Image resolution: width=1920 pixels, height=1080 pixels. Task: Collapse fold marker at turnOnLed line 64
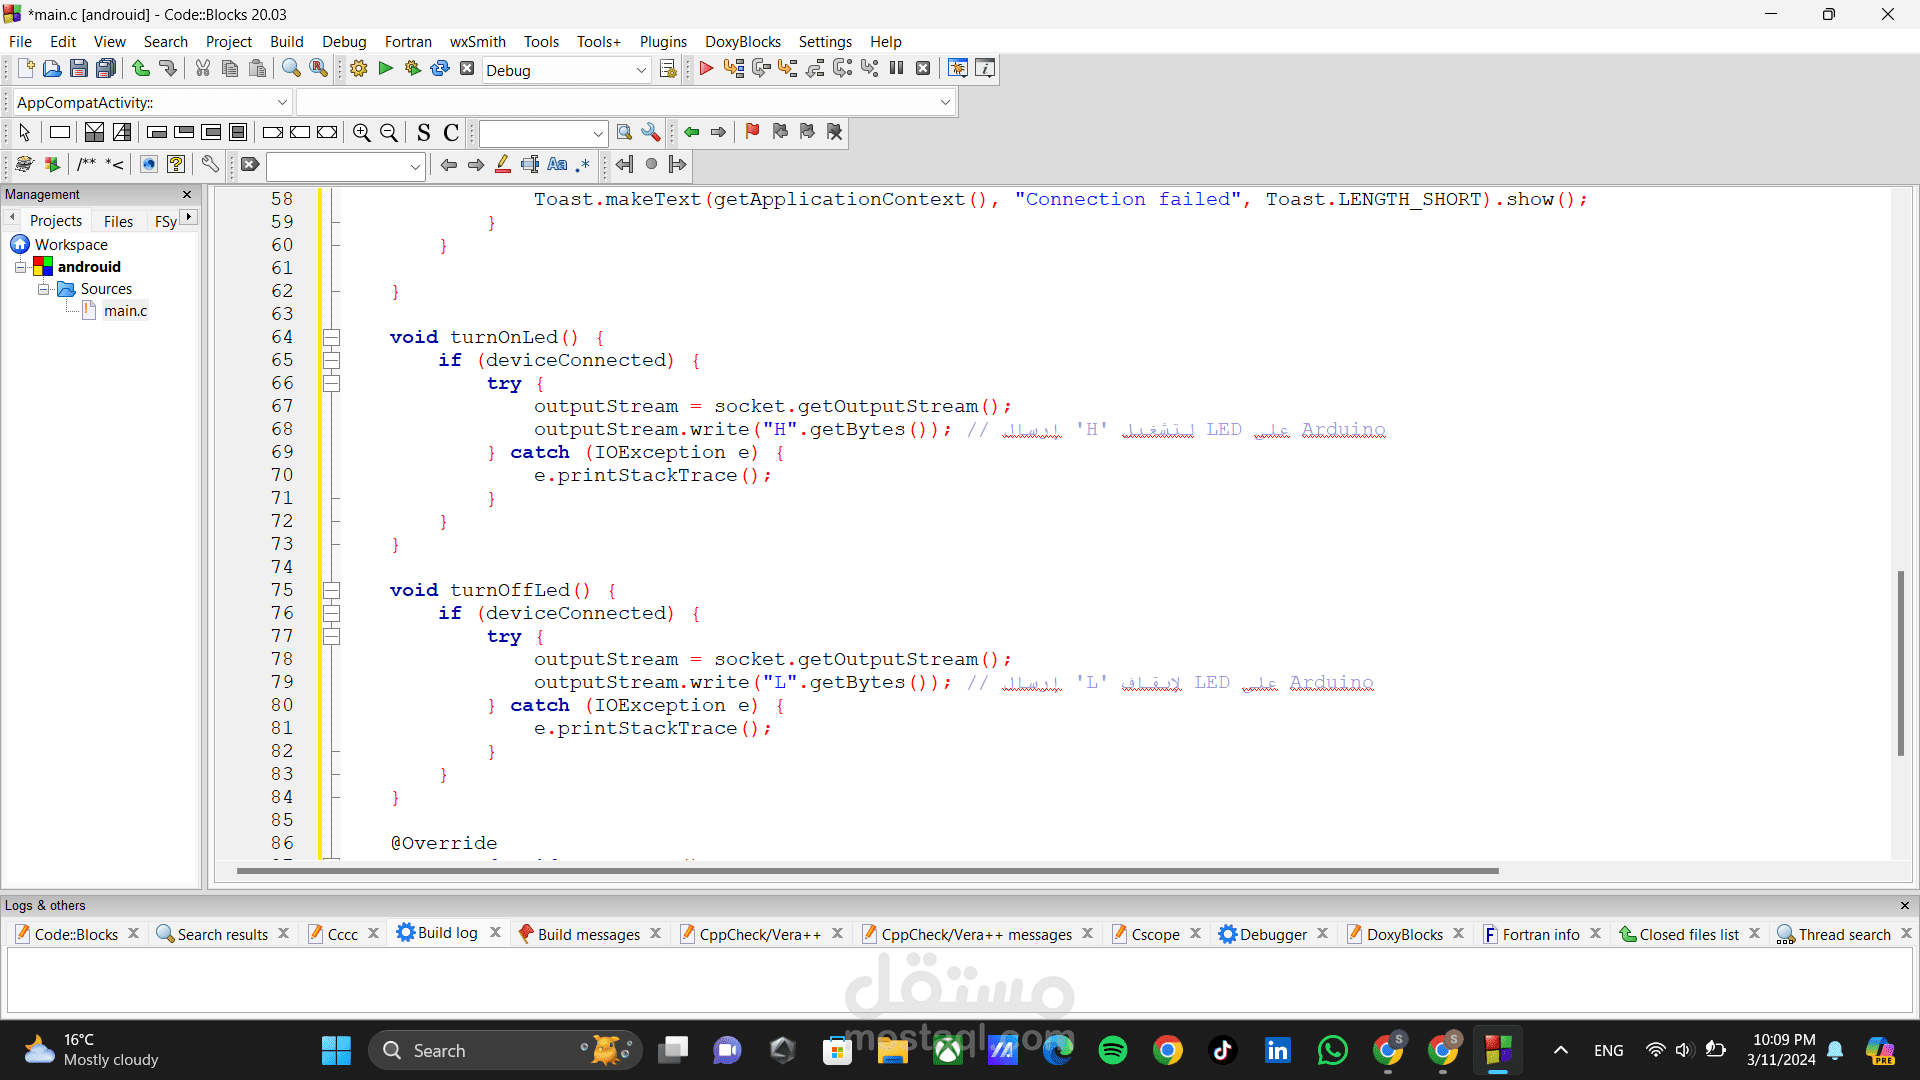point(332,338)
